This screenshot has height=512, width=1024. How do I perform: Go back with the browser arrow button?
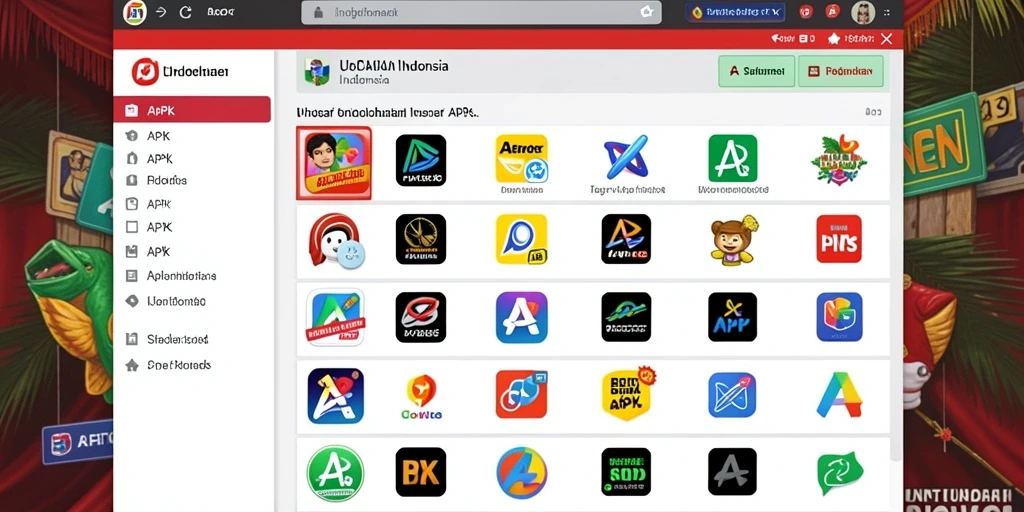click(x=161, y=12)
